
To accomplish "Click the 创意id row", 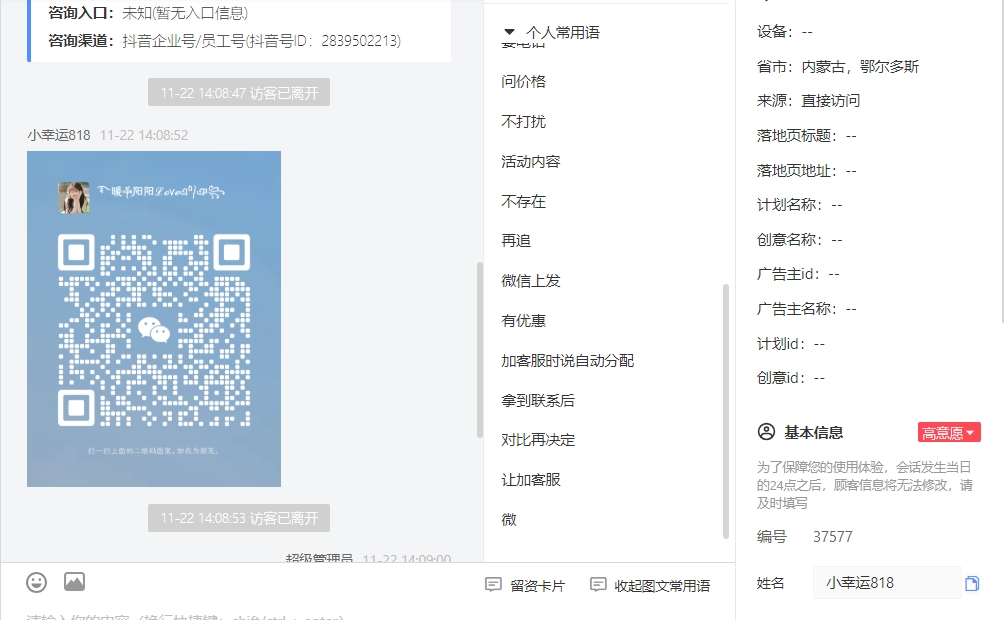I will [791, 378].
